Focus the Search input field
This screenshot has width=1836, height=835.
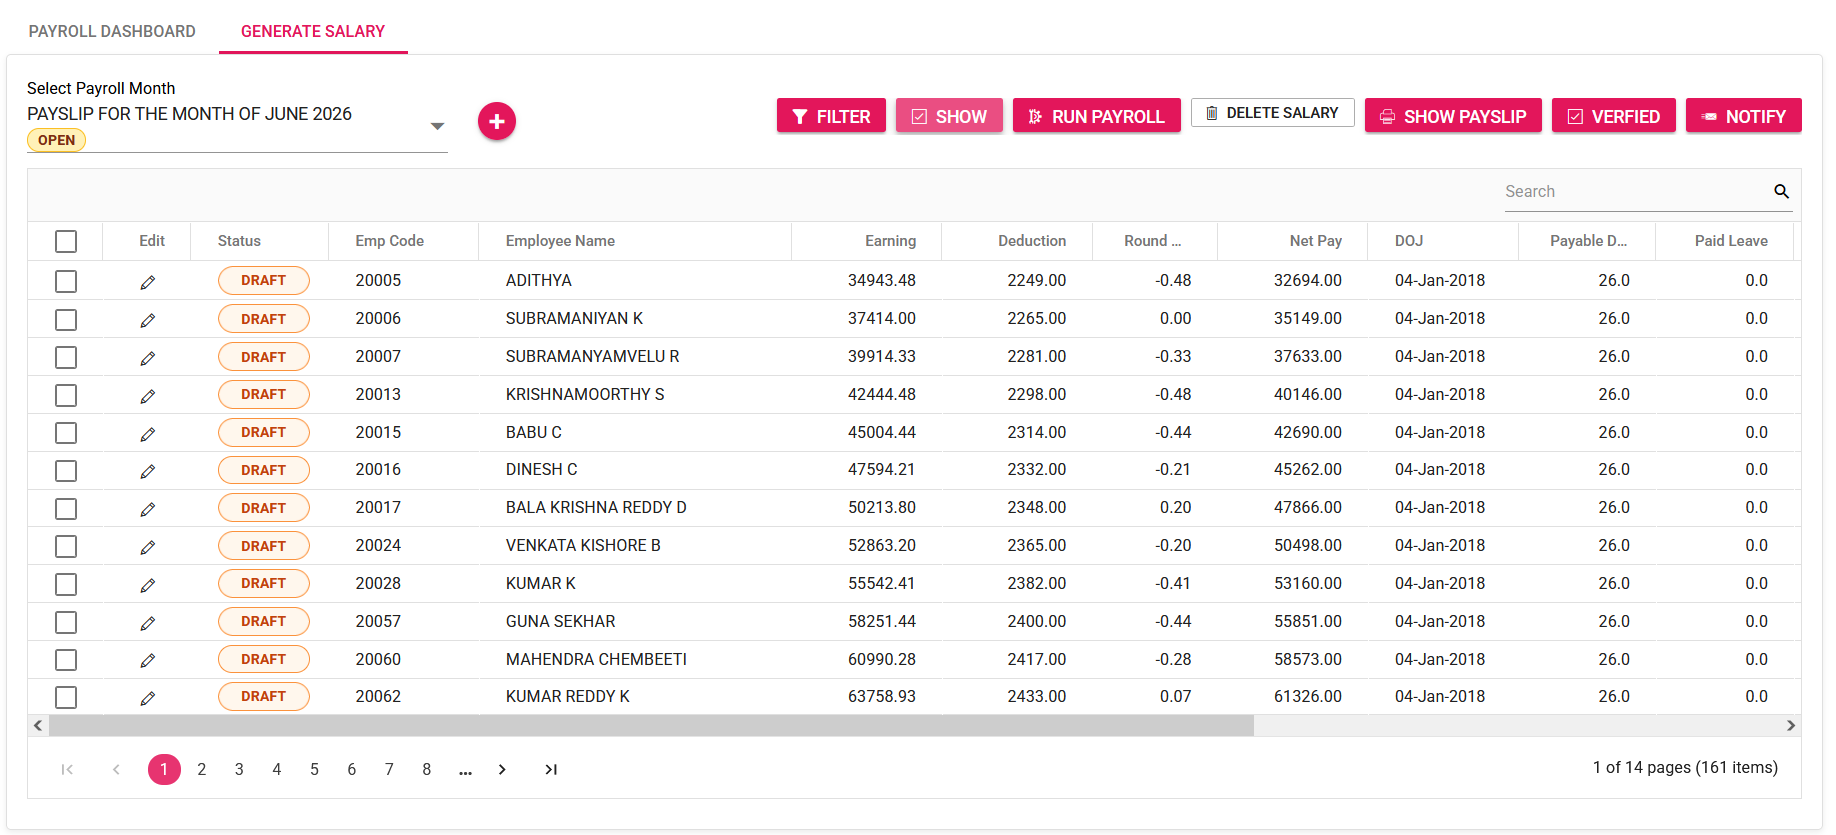click(1636, 191)
